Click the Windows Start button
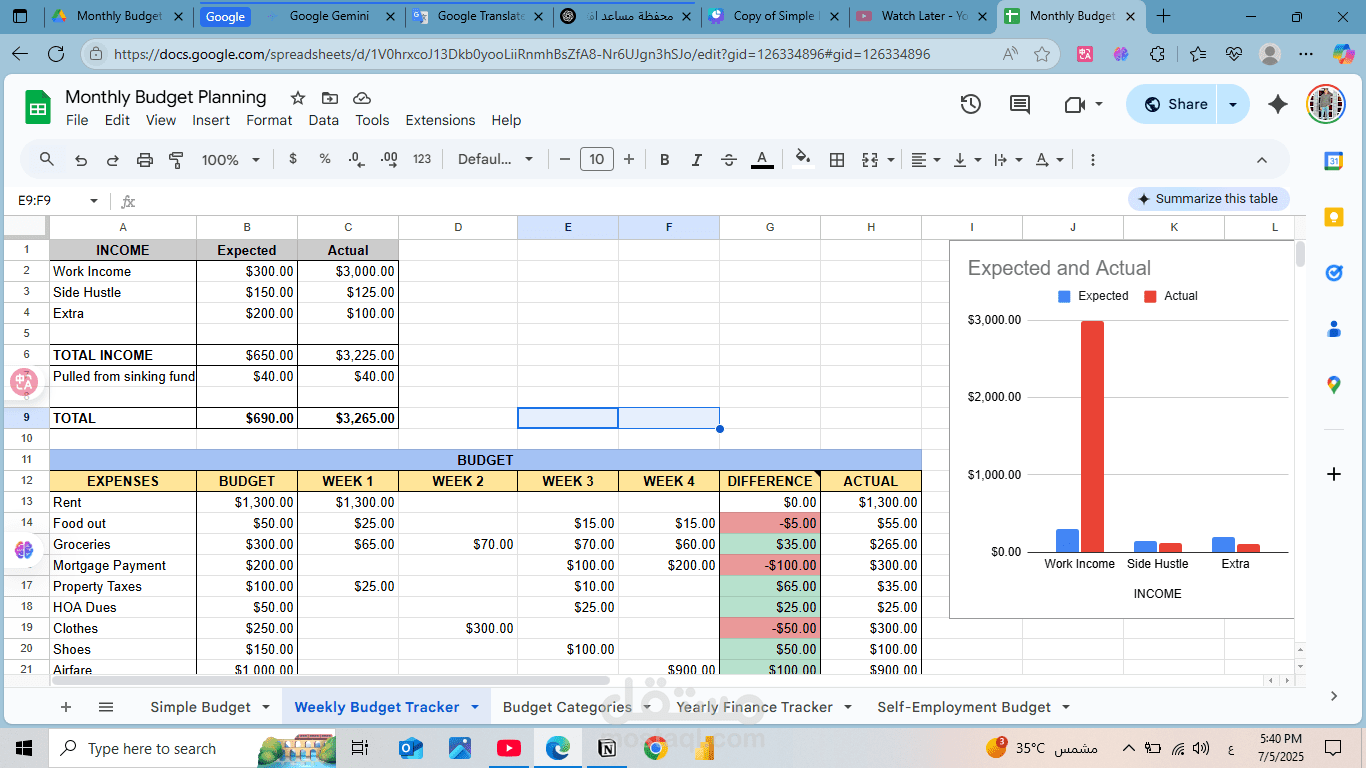The image size is (1366, 768). pyautogui.click(x=24, y=748)
